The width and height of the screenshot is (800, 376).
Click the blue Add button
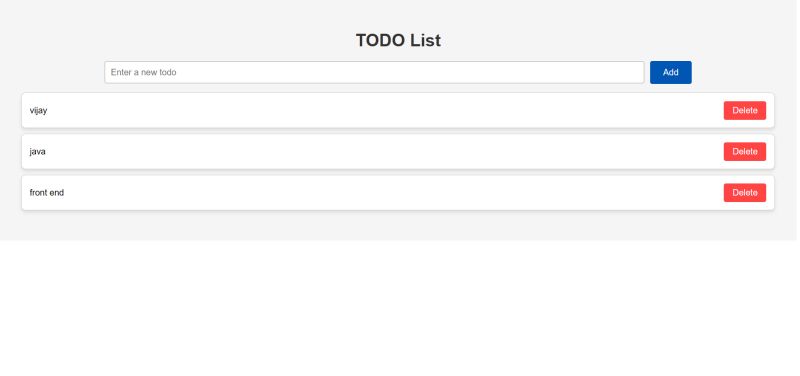[670, 72]
